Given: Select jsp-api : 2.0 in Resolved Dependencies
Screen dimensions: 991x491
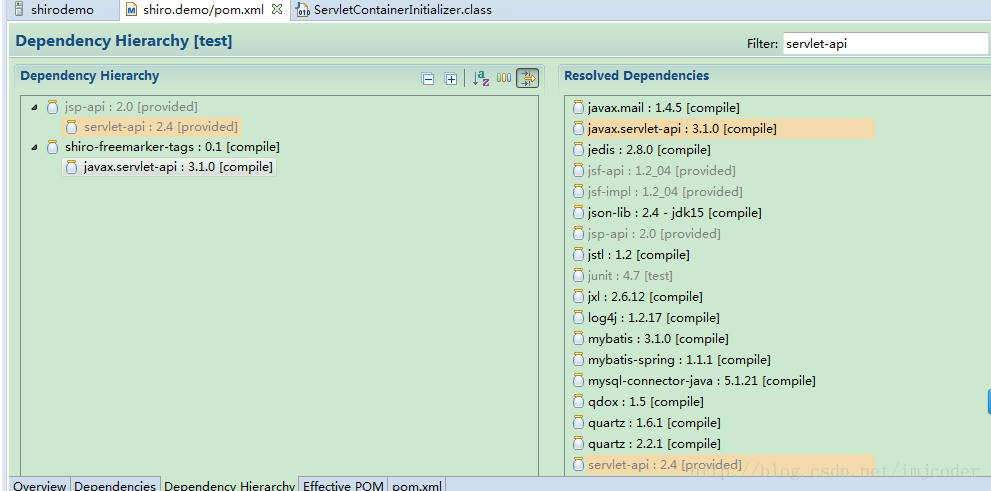Looking at the screenshot, I should click(x=654, y=233).
